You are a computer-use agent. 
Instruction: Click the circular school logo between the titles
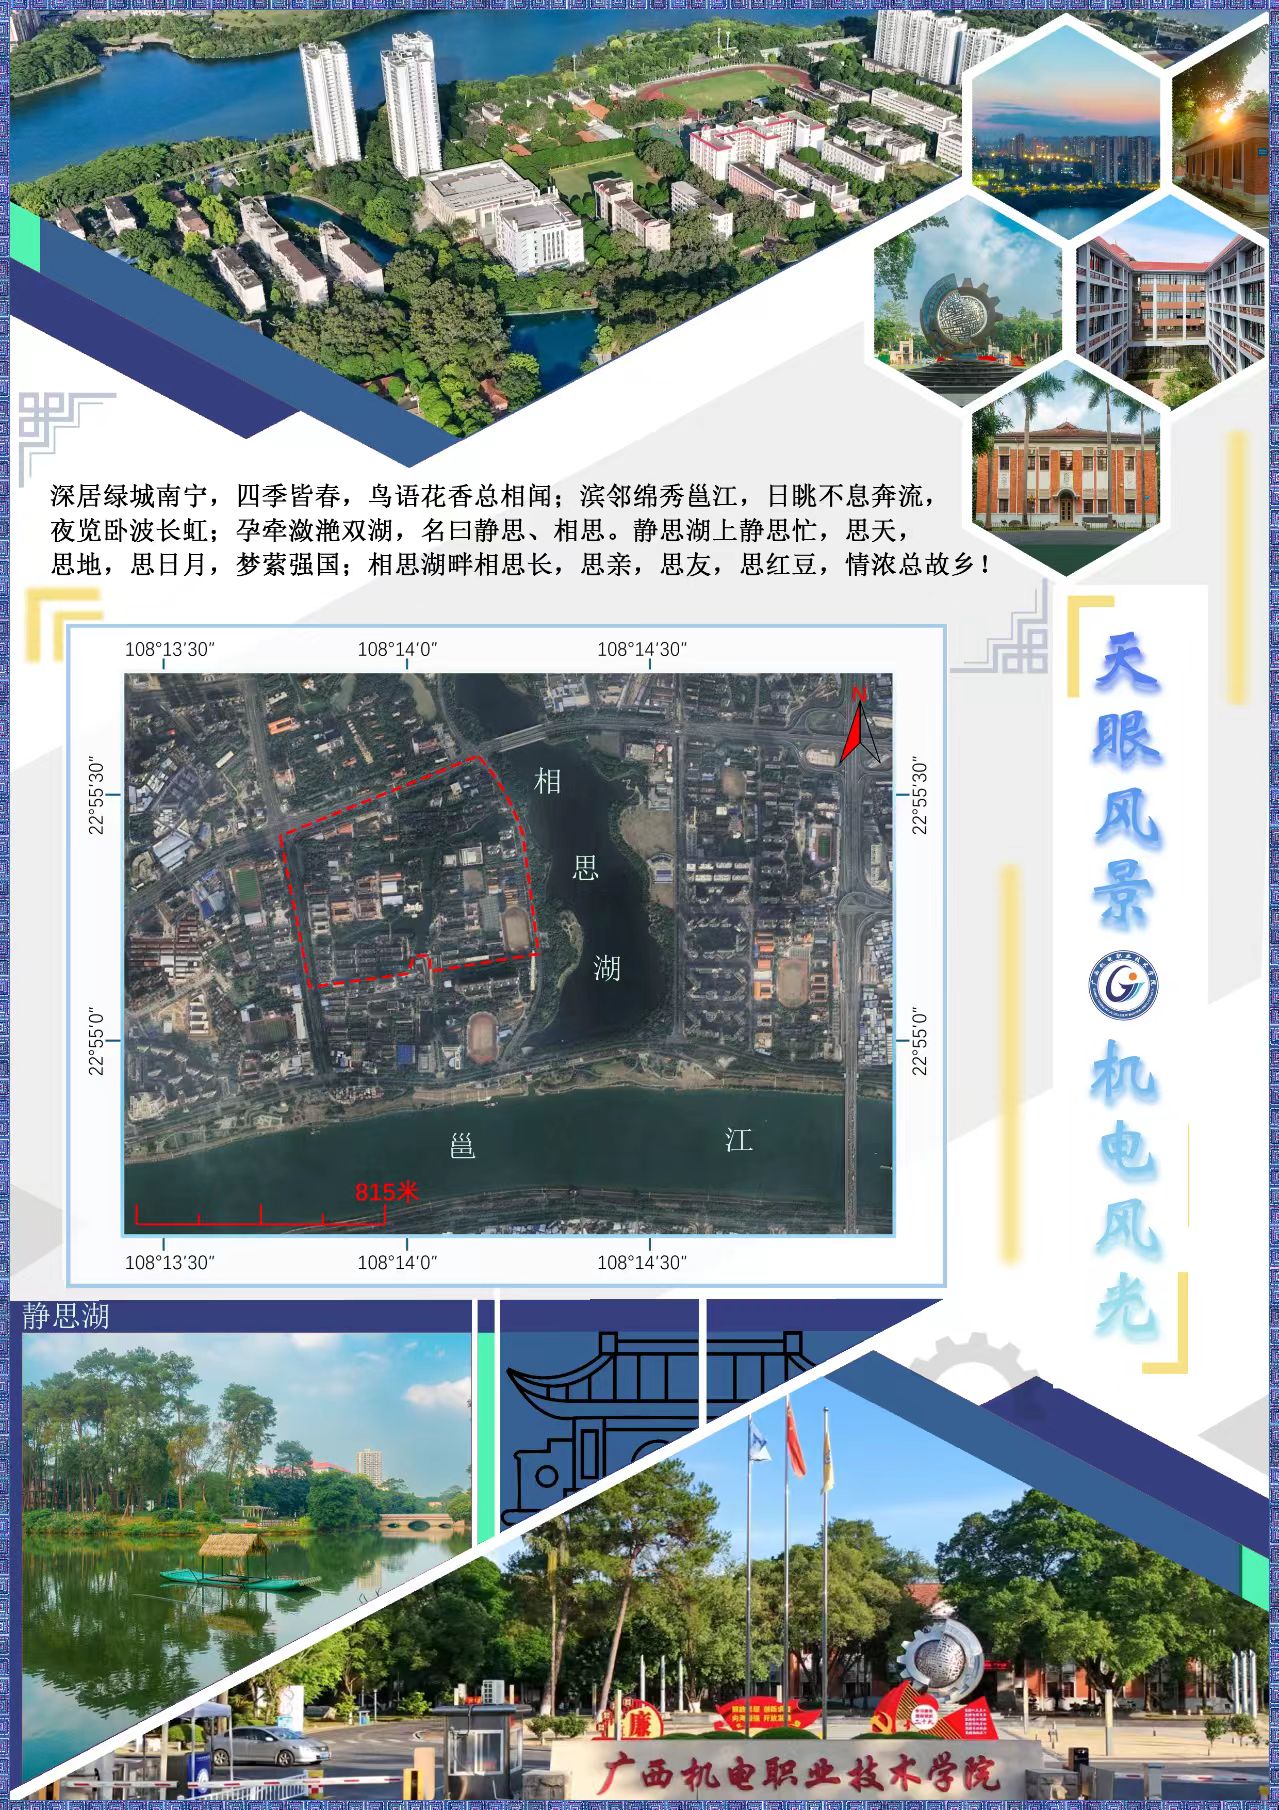[x=1123, y=985]
